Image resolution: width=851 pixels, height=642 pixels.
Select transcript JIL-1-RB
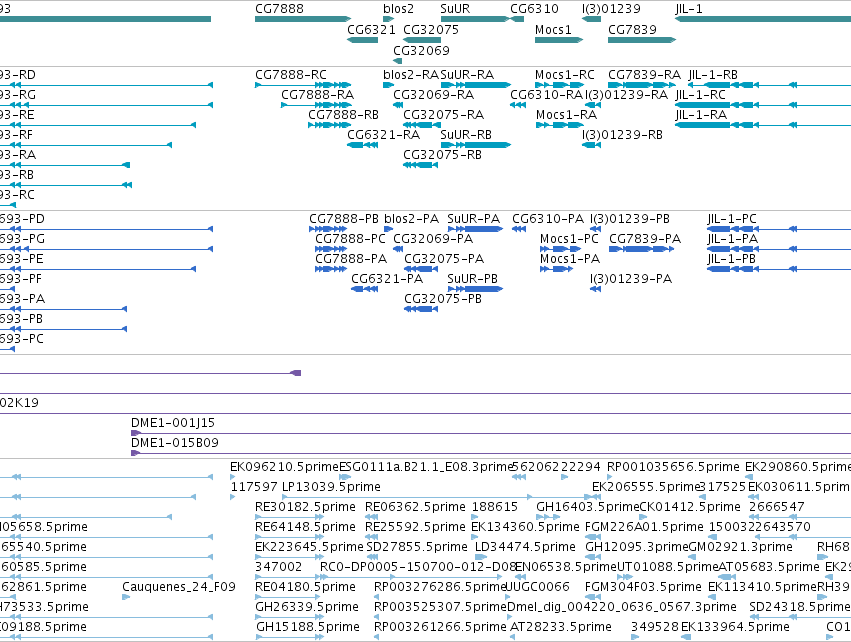(x=713, y=74)
